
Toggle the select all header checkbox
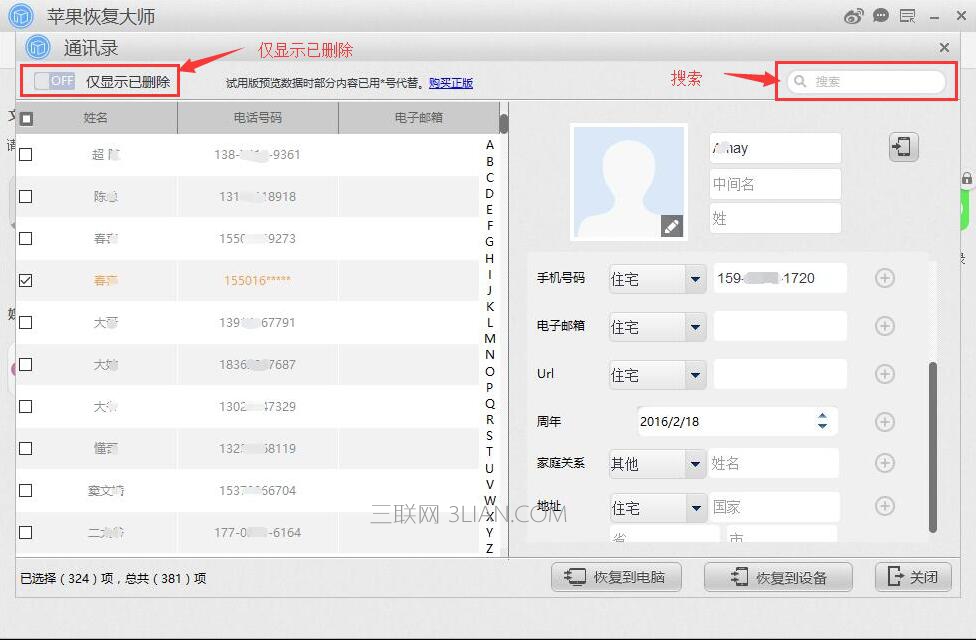pos(26,118)
